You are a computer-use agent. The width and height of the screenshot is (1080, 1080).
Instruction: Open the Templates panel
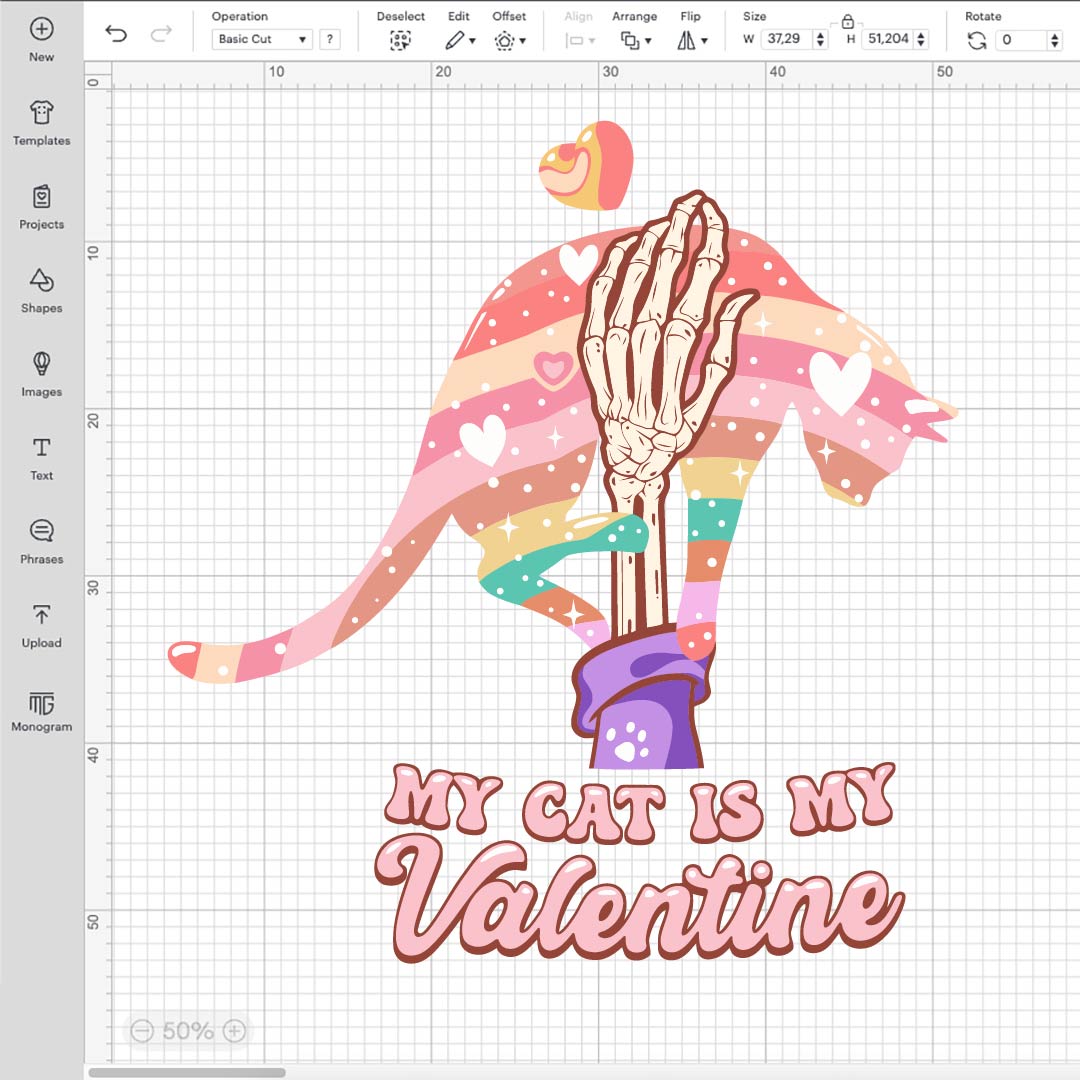pos(41,123)
